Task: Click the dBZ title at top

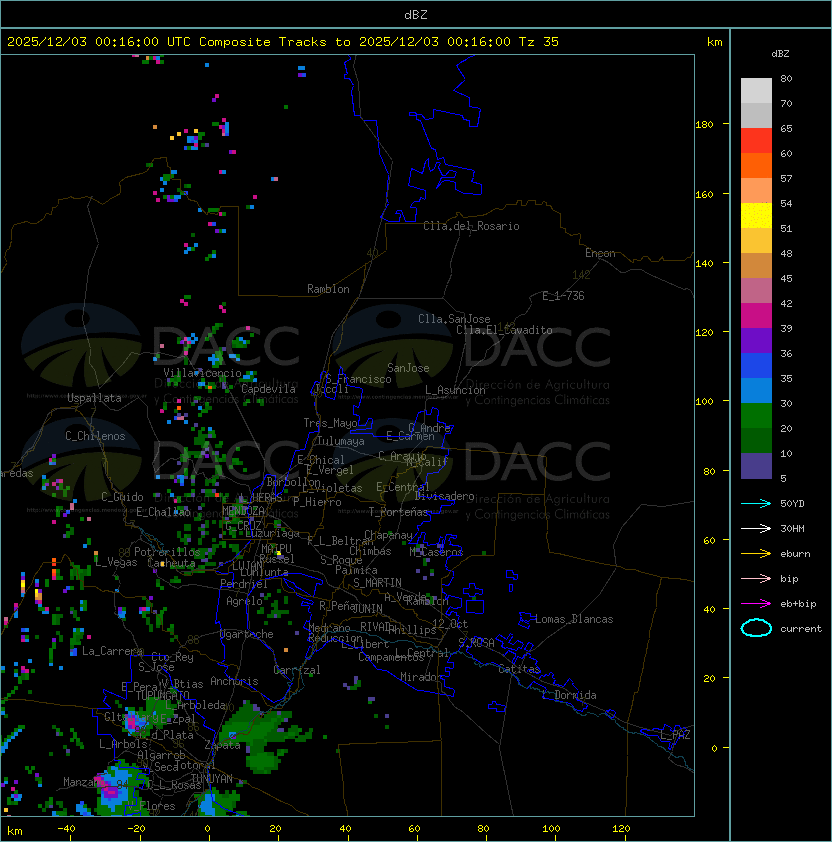Action: click(x=416, y=15)
